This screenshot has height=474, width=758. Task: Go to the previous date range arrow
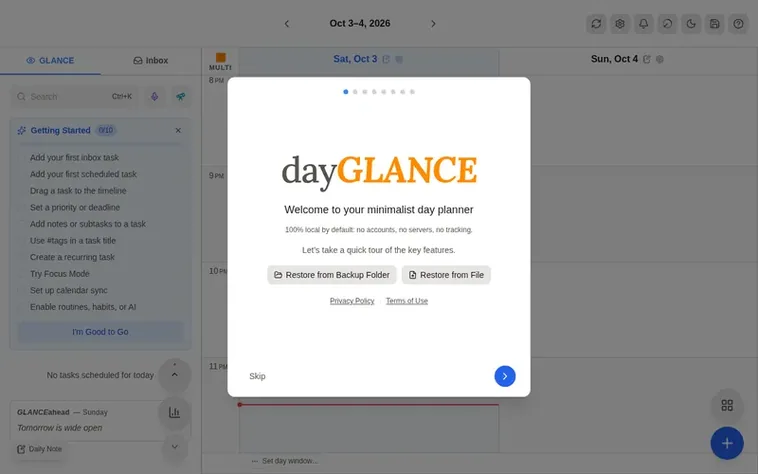point(287,24)
